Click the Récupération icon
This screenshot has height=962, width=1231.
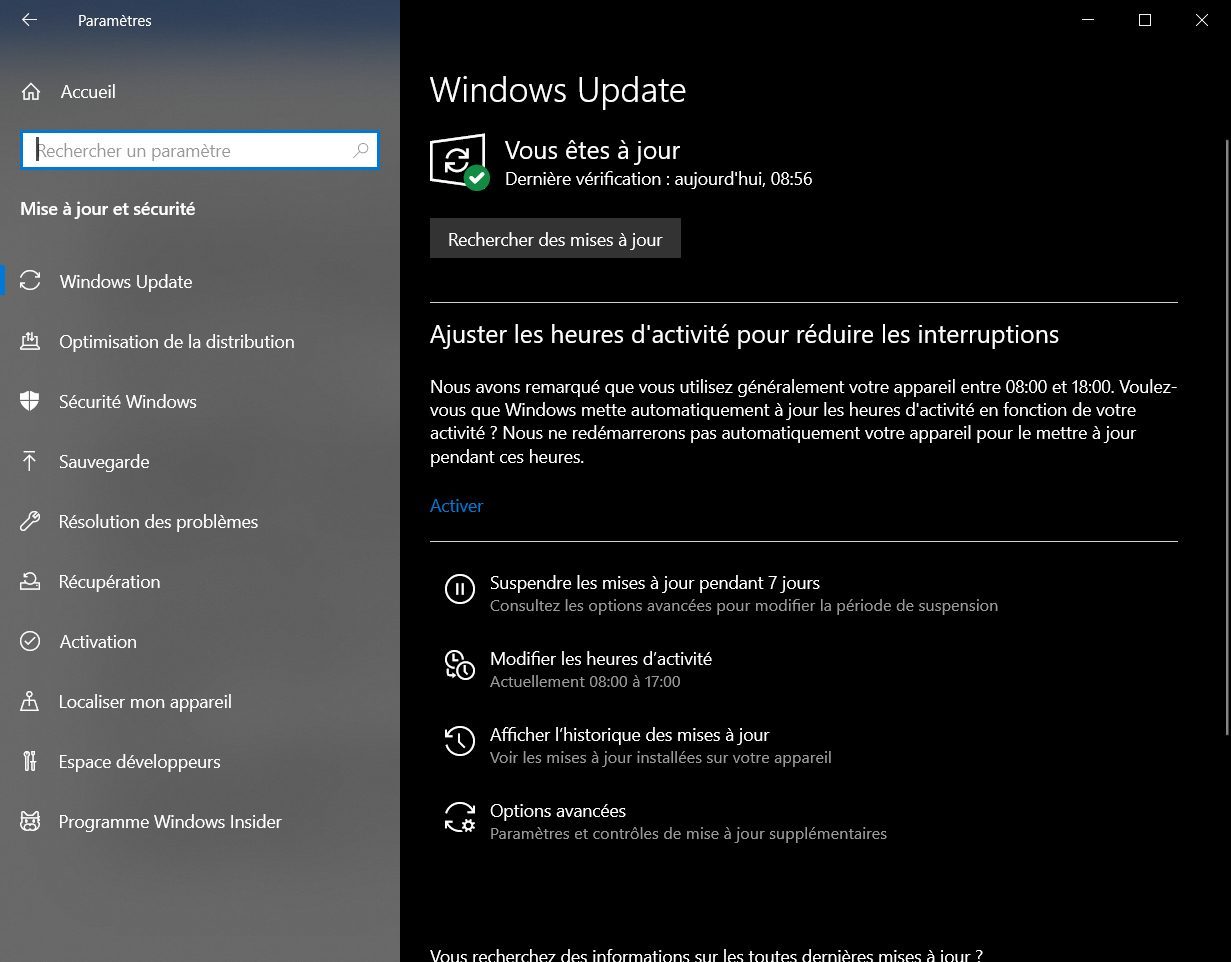coord(30,581)
